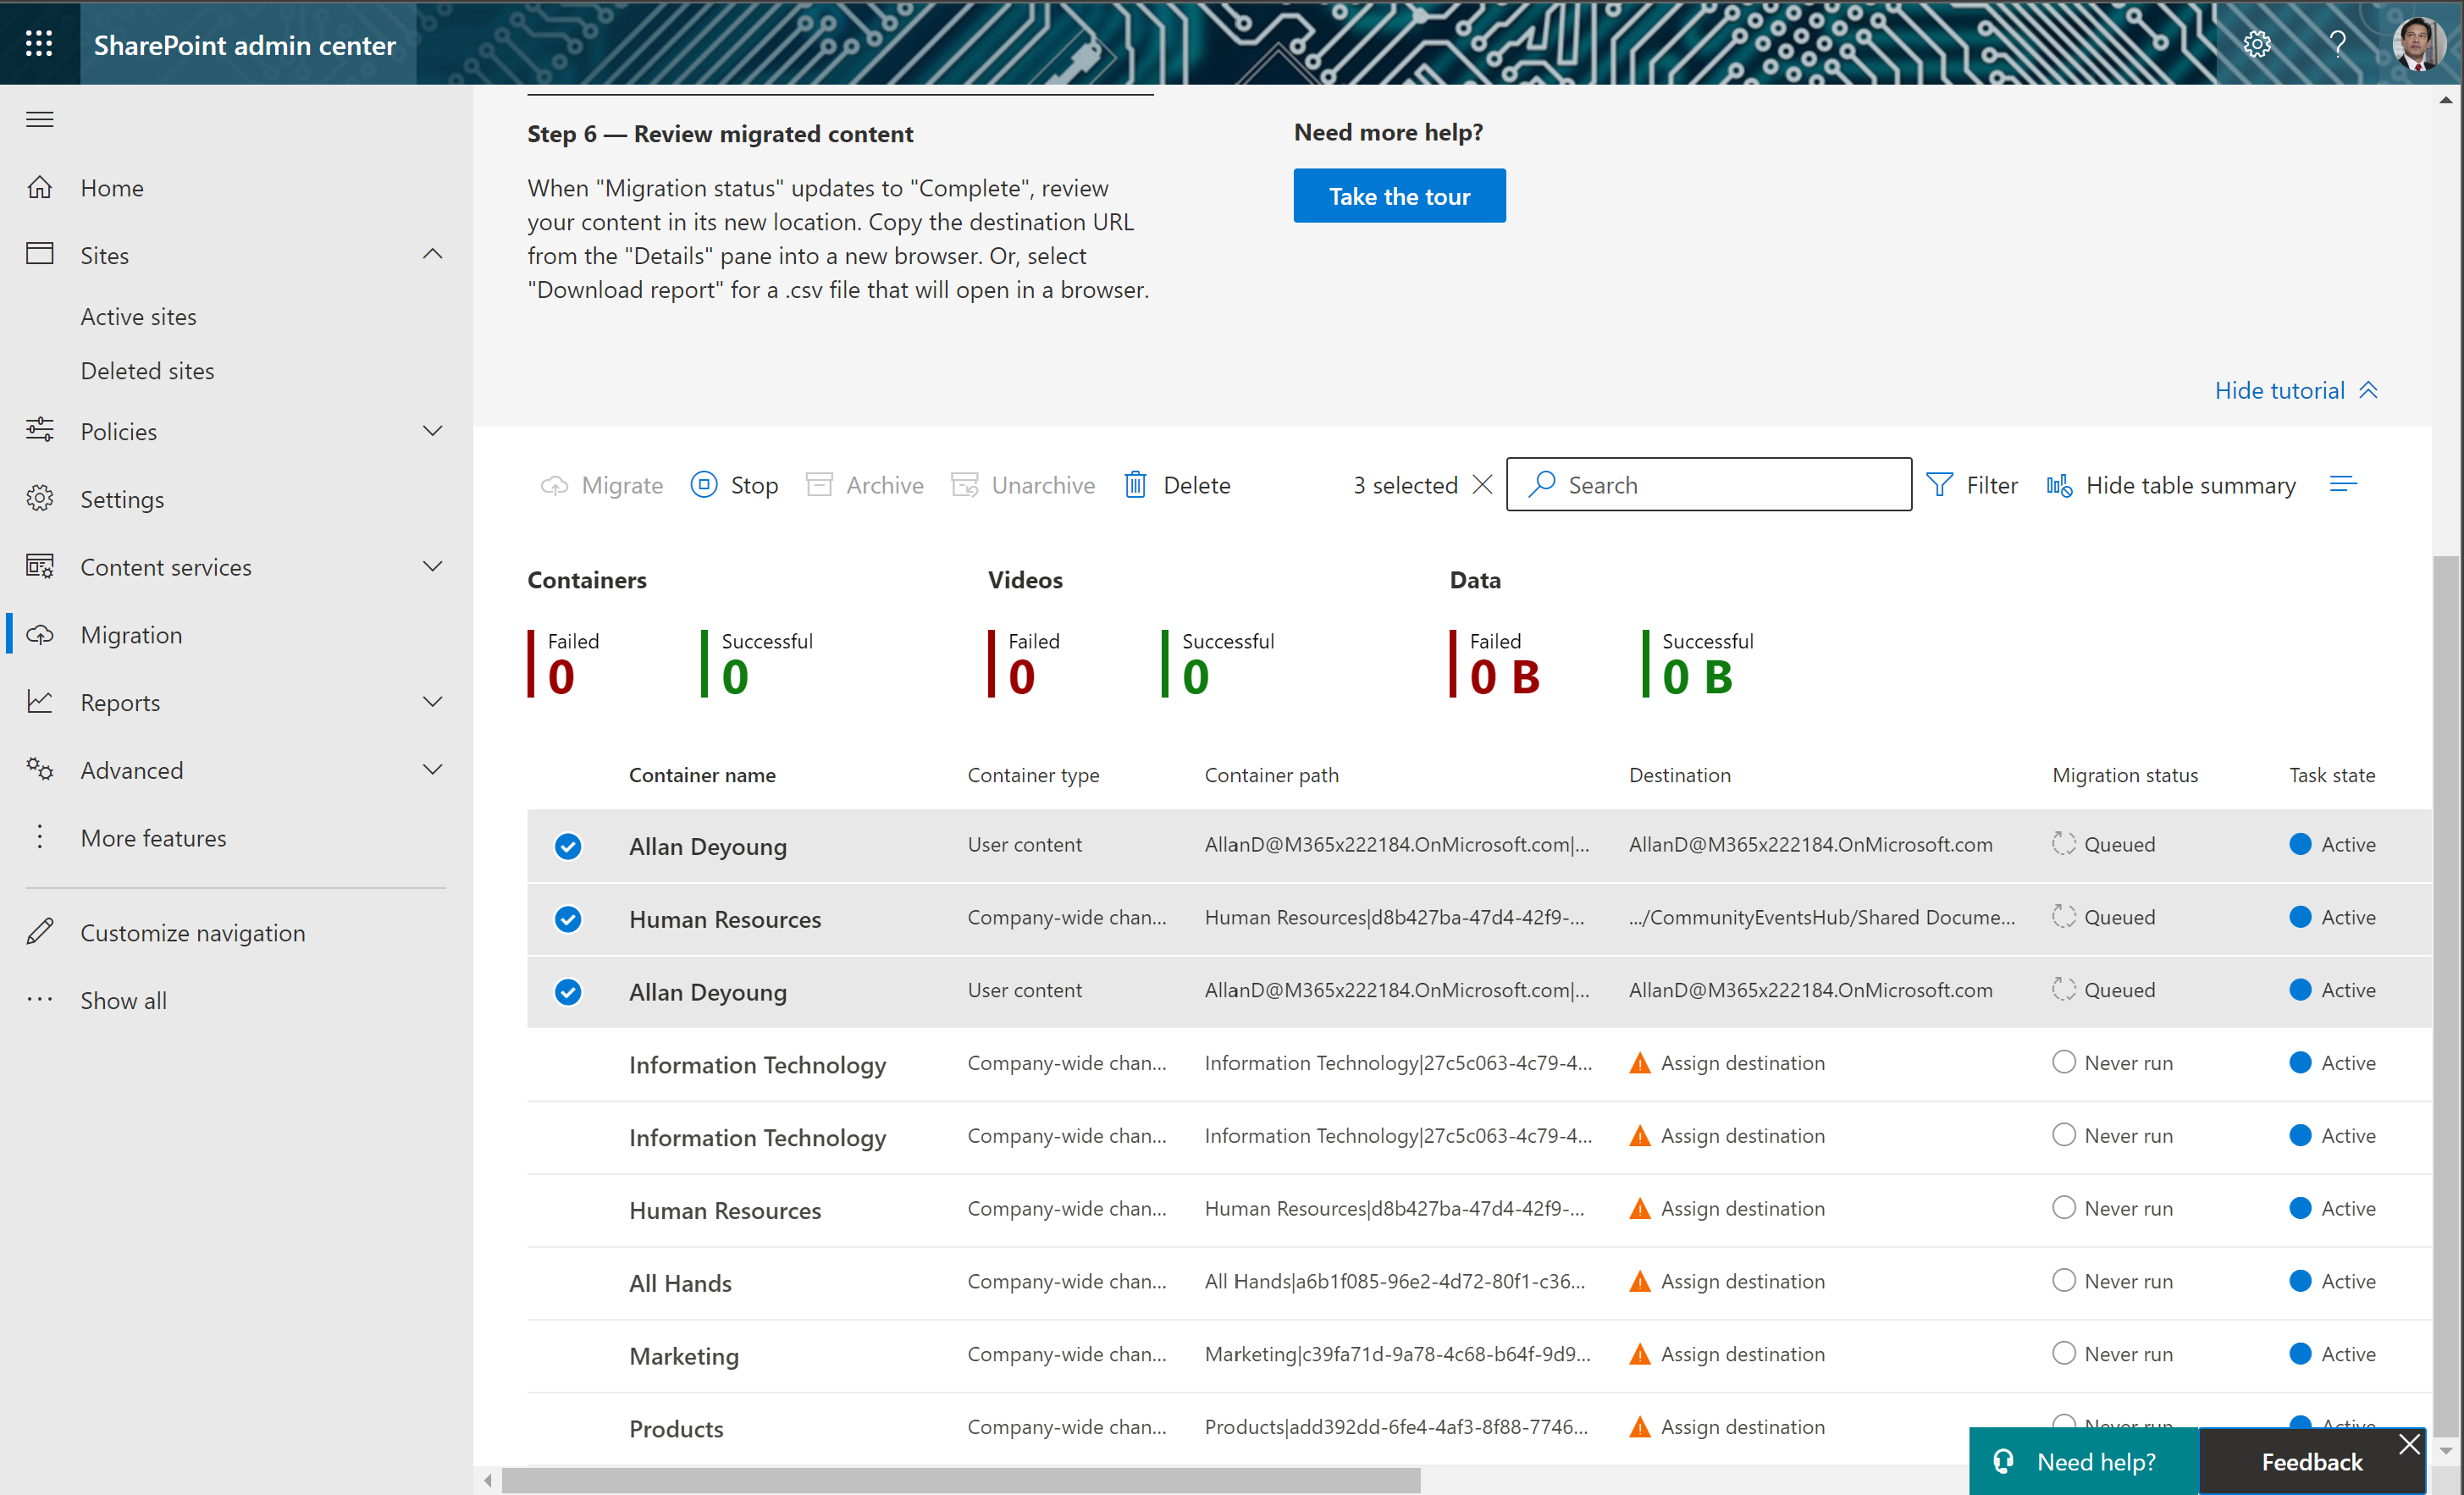The image size is (2464, 1495).
Task: Click the Stop migration icon
Action: [x=704, y=485]
